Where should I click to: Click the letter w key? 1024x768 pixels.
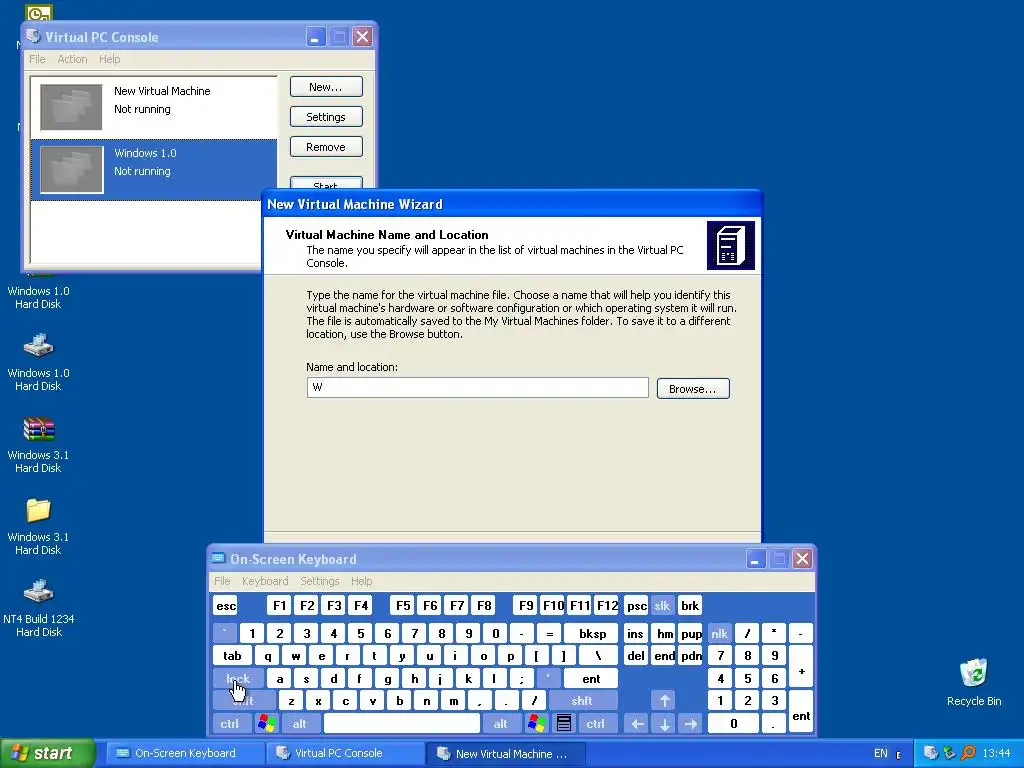tap(295, 656)
